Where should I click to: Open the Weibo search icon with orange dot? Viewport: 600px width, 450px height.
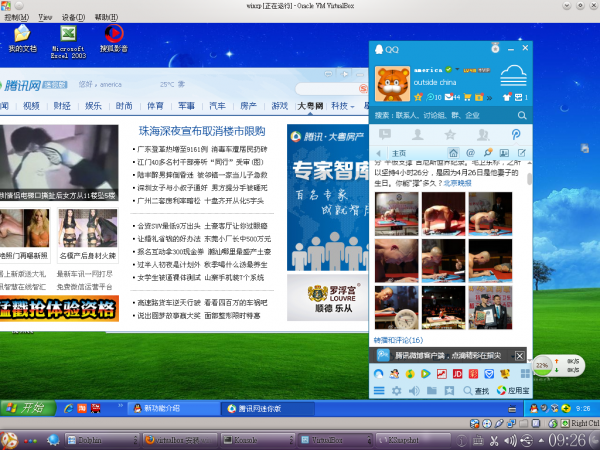488,153
